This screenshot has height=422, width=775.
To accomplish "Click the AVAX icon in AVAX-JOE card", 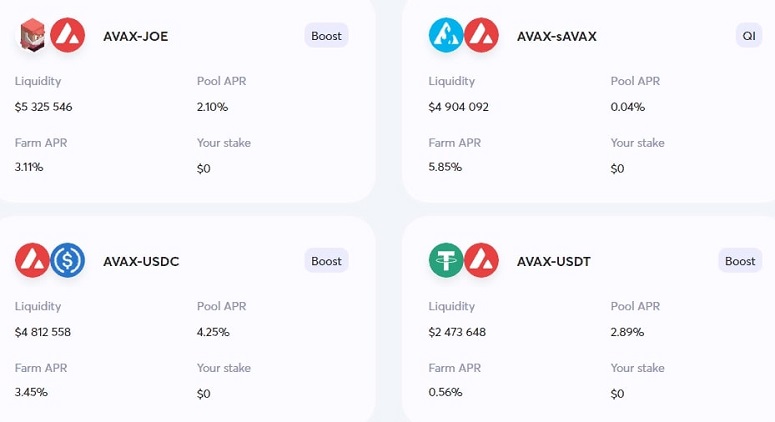I will point(68,35).
